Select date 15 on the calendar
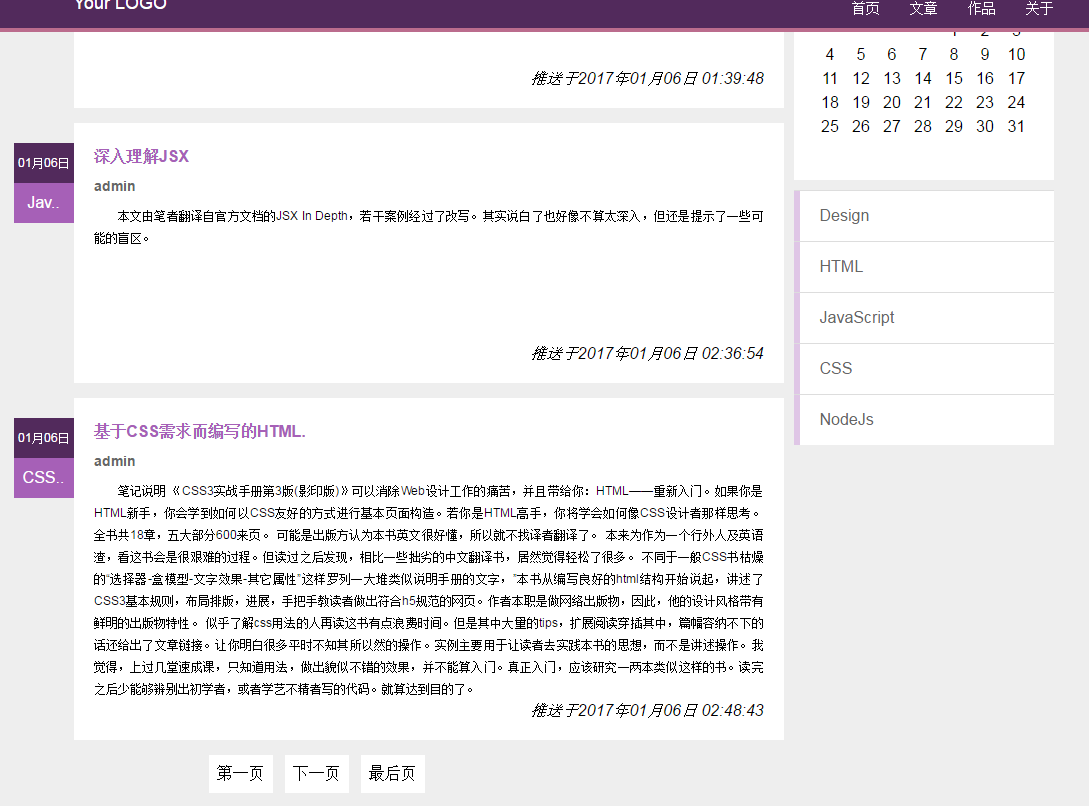1089x806 pixels. tap(953, 78)
